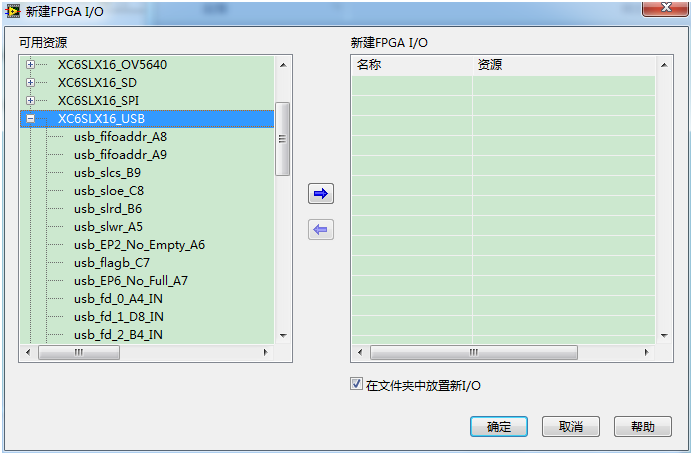The image size is (693, 455).
Task: Click the blue right arrow to add I/O
Action: (x=320, y=194)
